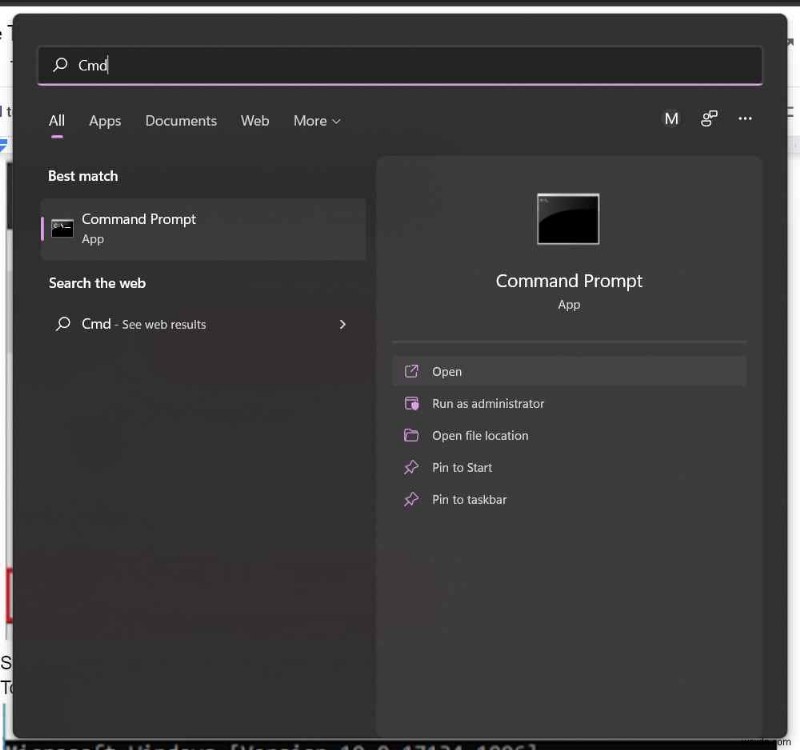The width and height of the screenshot is (800, 750).
Task: Expand the More dropdown
Action: coord(317,121)
